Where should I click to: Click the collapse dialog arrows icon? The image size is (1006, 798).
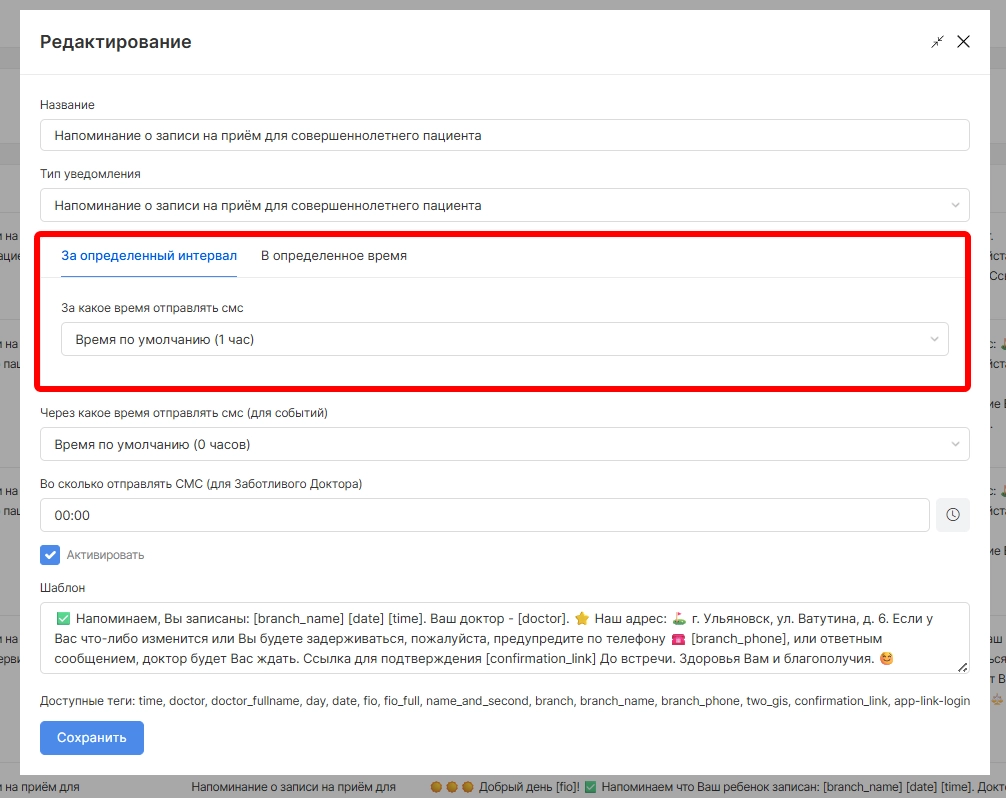pyautogui.click(x=937, y=42)
